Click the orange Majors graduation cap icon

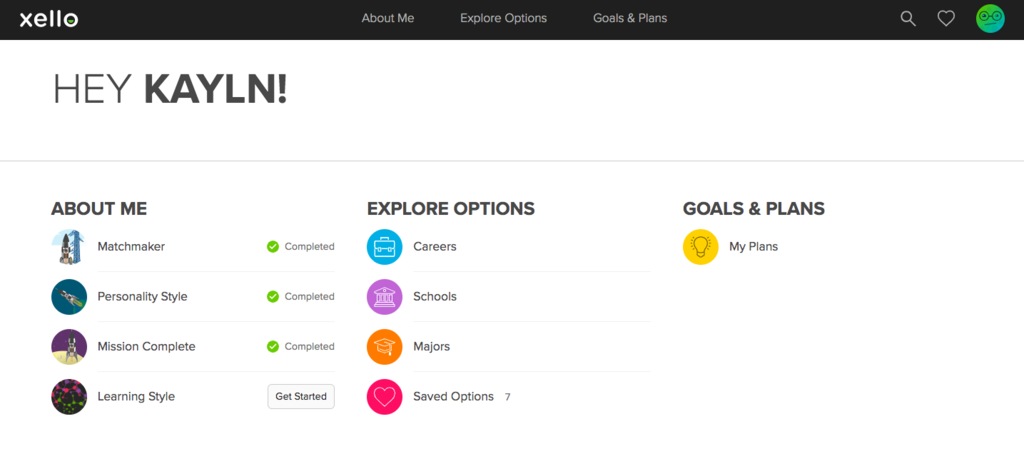(x=385, y=347)
